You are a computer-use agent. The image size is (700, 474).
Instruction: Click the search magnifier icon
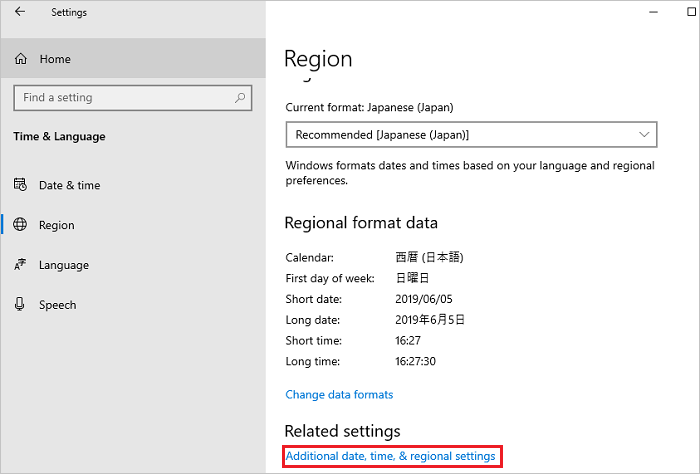(240, 97)
